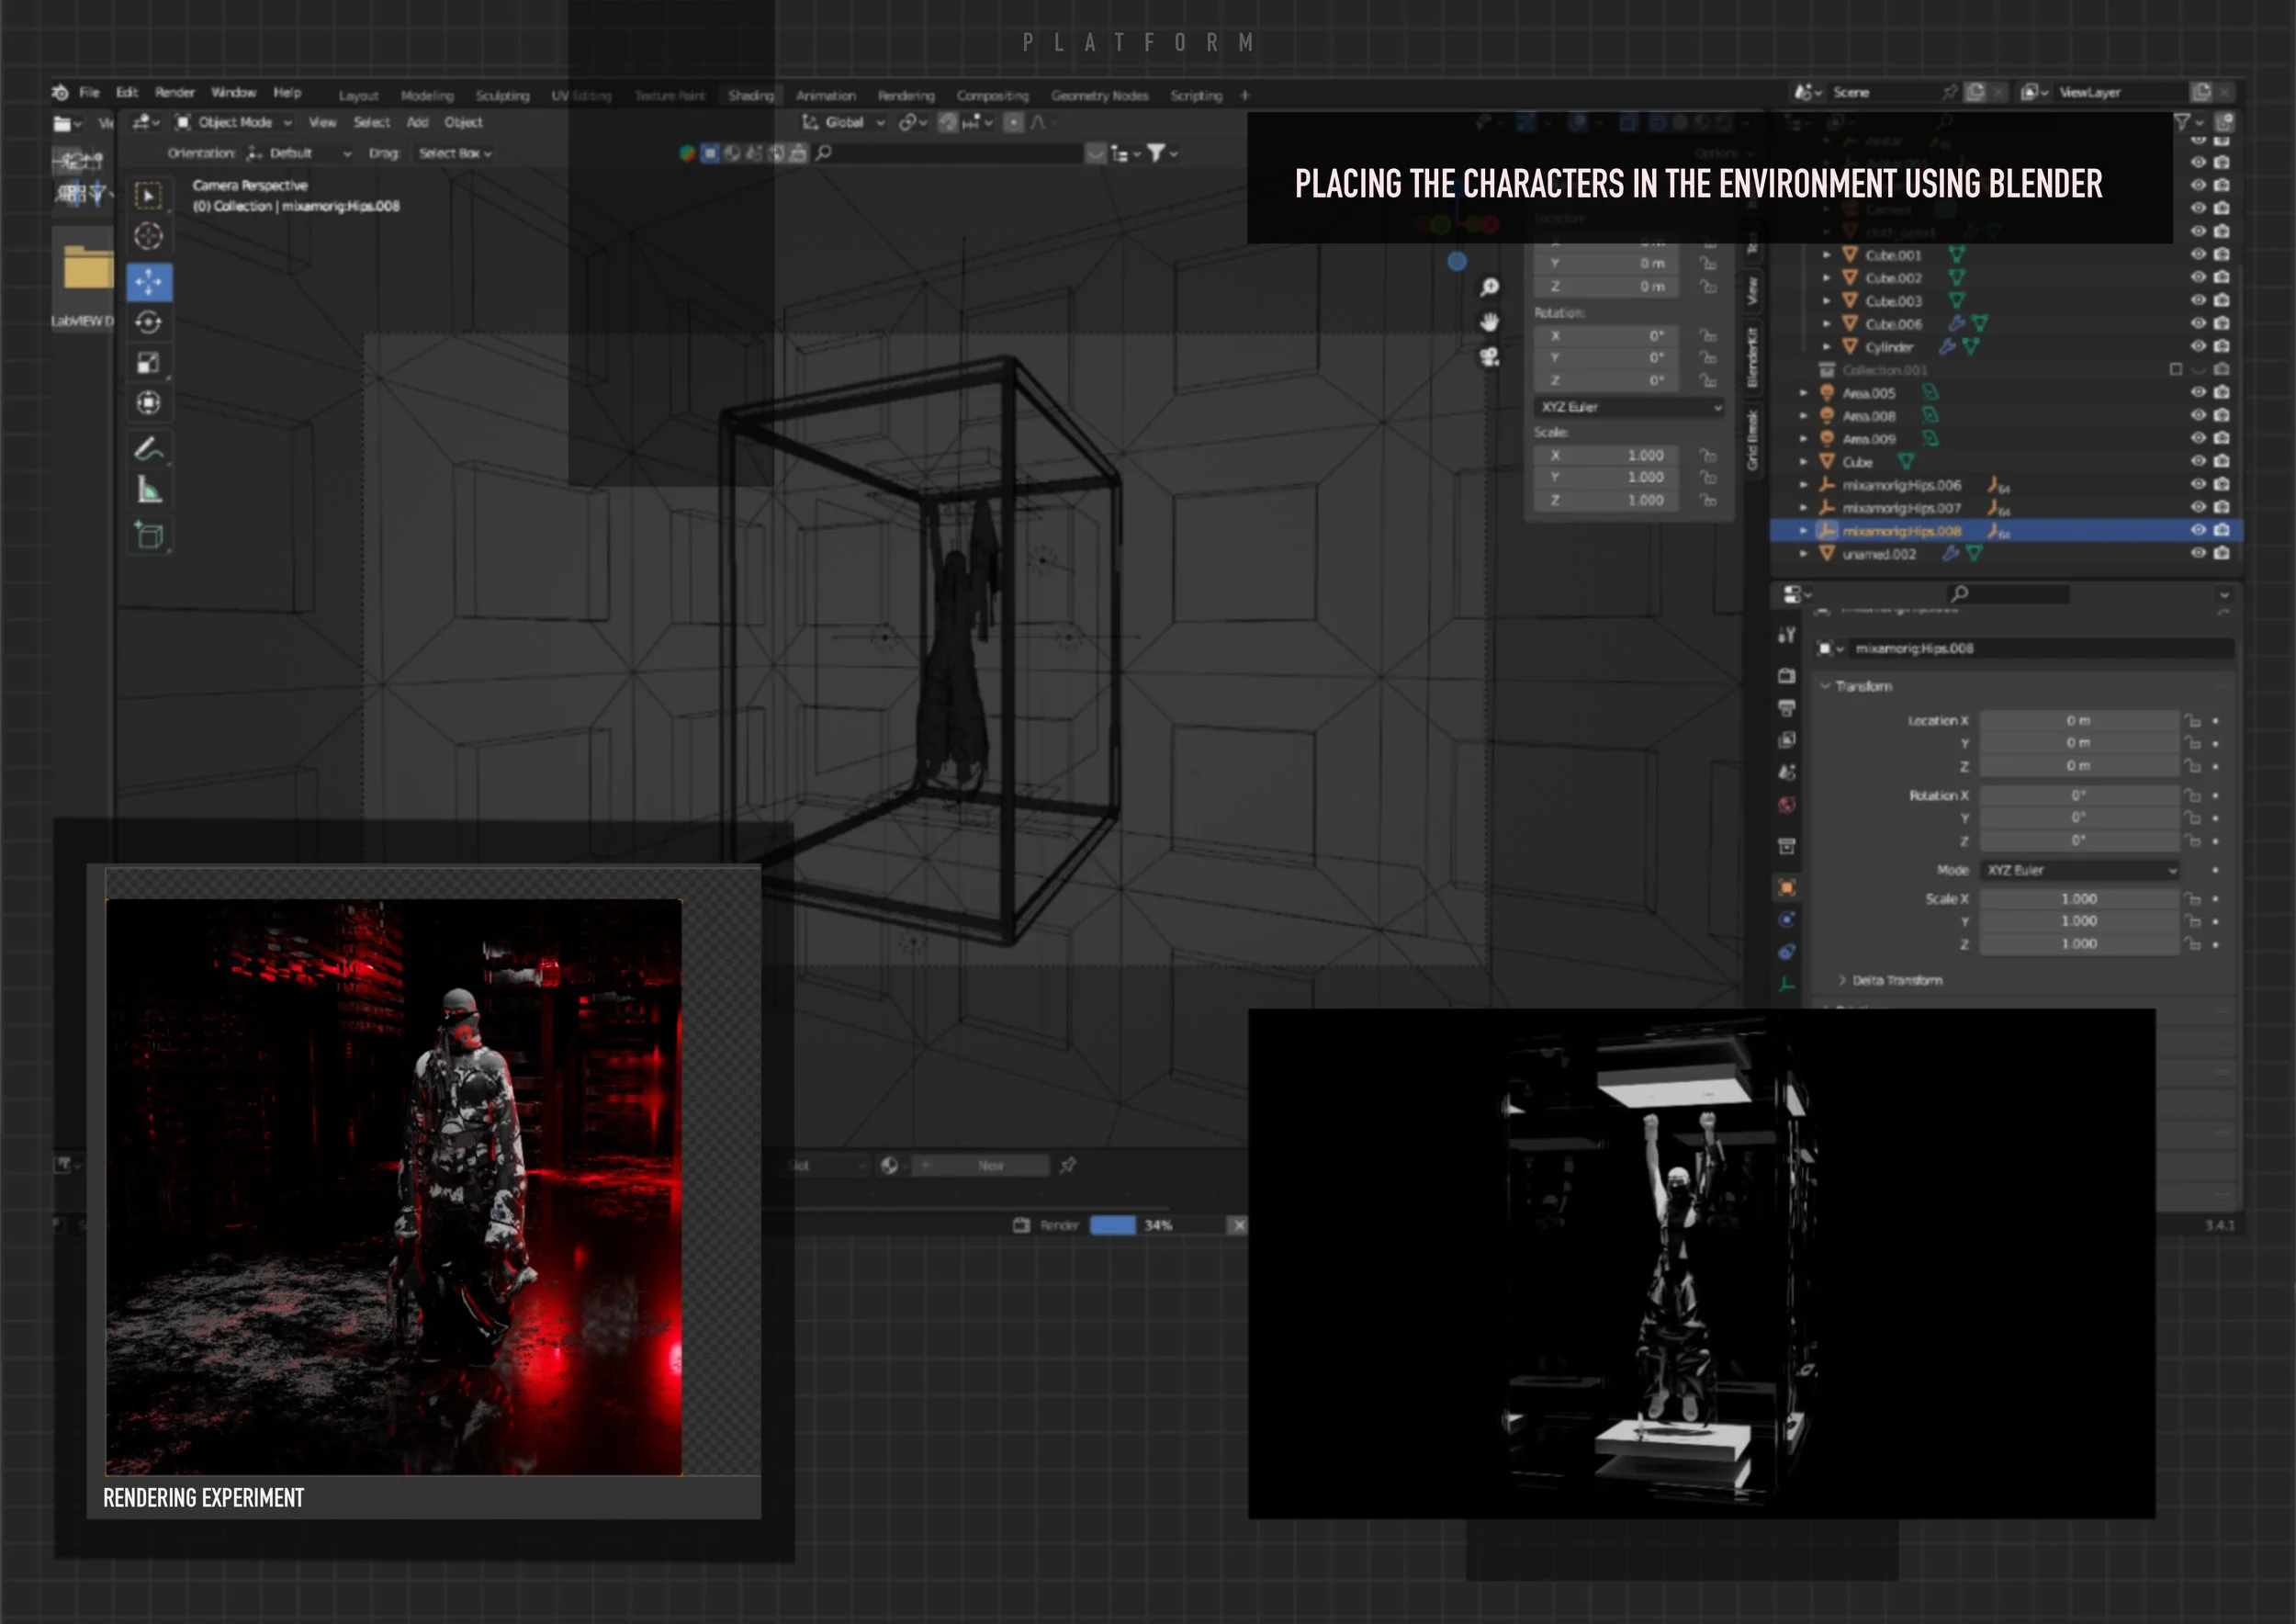
Task: Open the Object properties tab icon
Action: coord(1787,887)
